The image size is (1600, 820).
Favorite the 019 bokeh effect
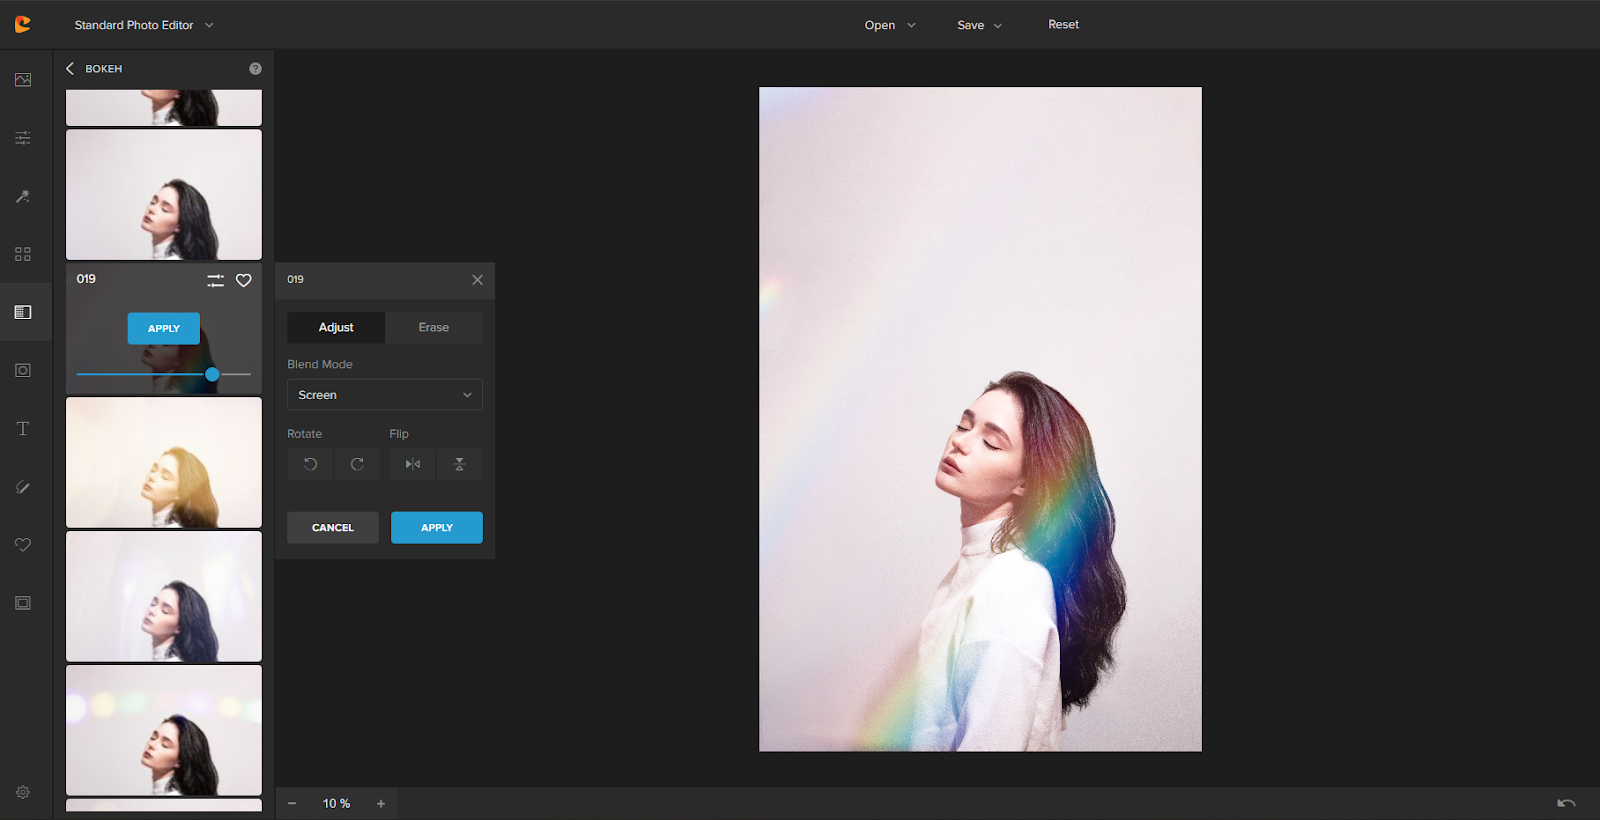click(243, 281)
